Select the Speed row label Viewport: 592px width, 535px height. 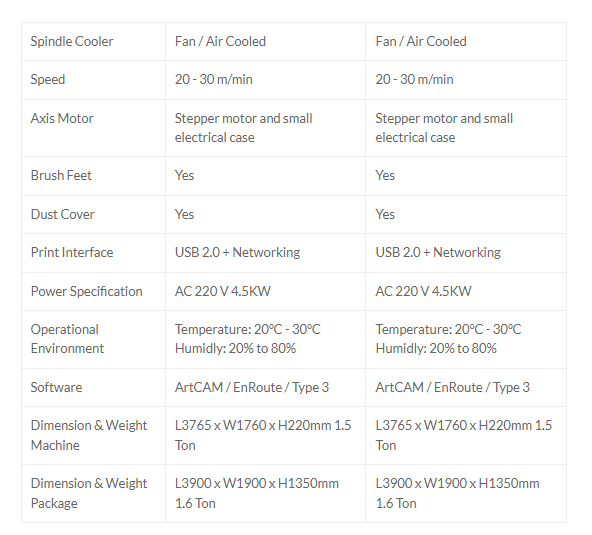[x=48, y=80]
